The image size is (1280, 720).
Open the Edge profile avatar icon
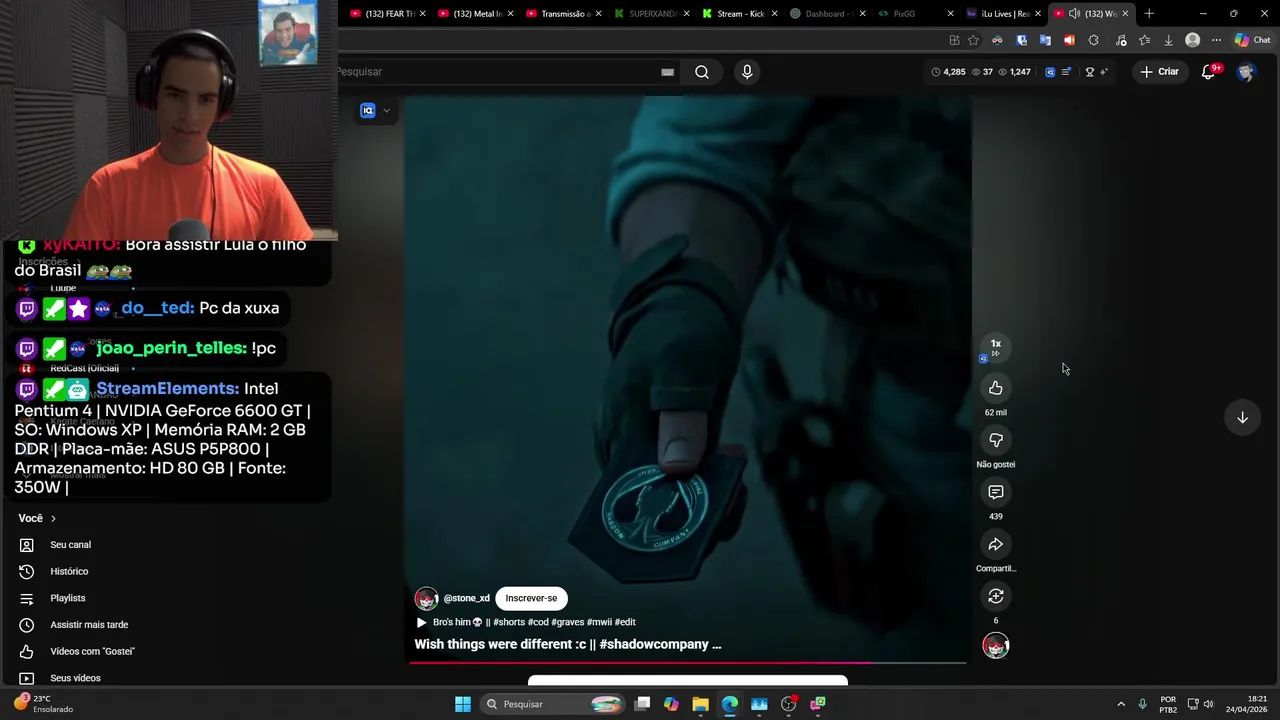[x=1192, y=40]
